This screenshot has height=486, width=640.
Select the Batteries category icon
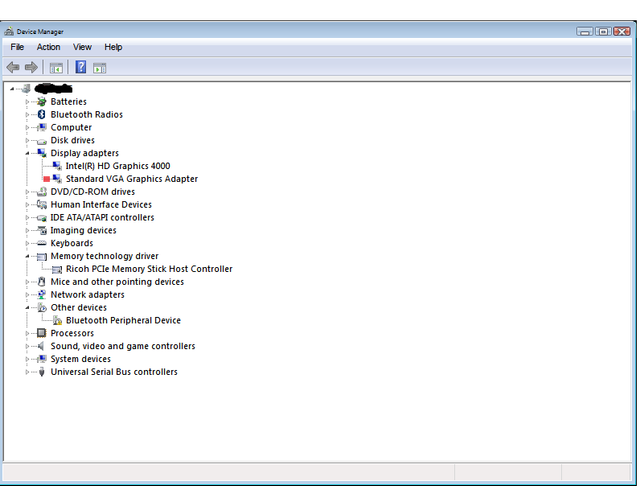(42, 102)
